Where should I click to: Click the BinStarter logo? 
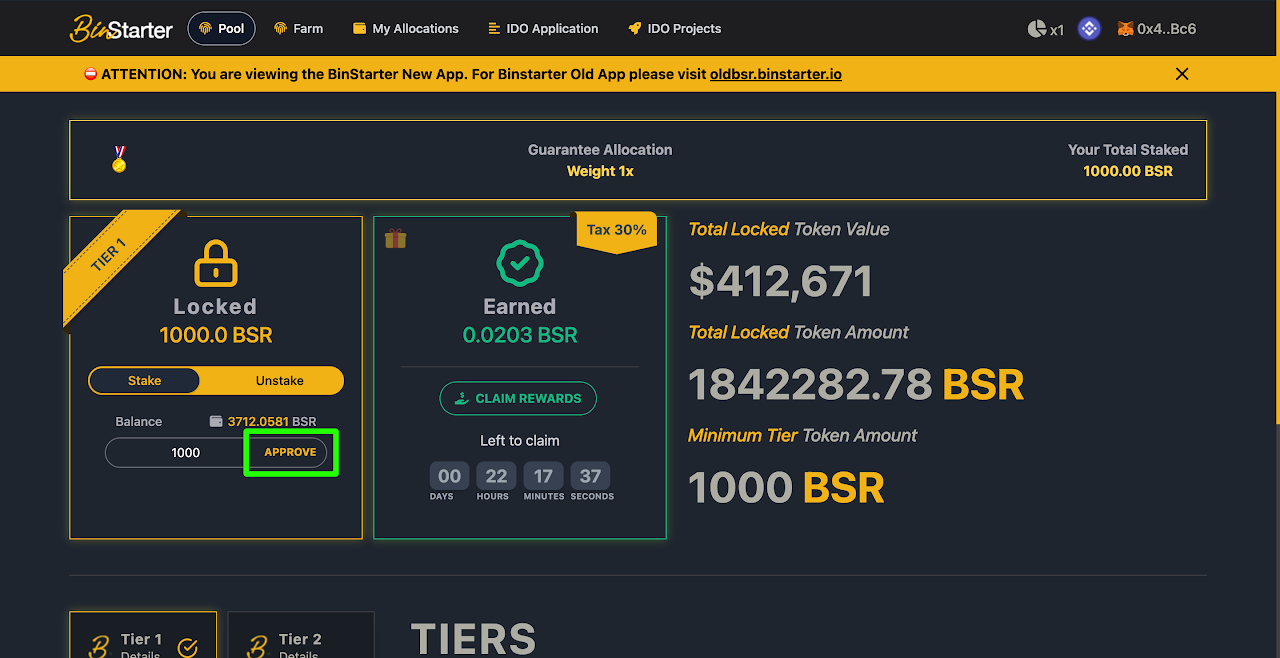pyautogui.click(x=121, y=28)
